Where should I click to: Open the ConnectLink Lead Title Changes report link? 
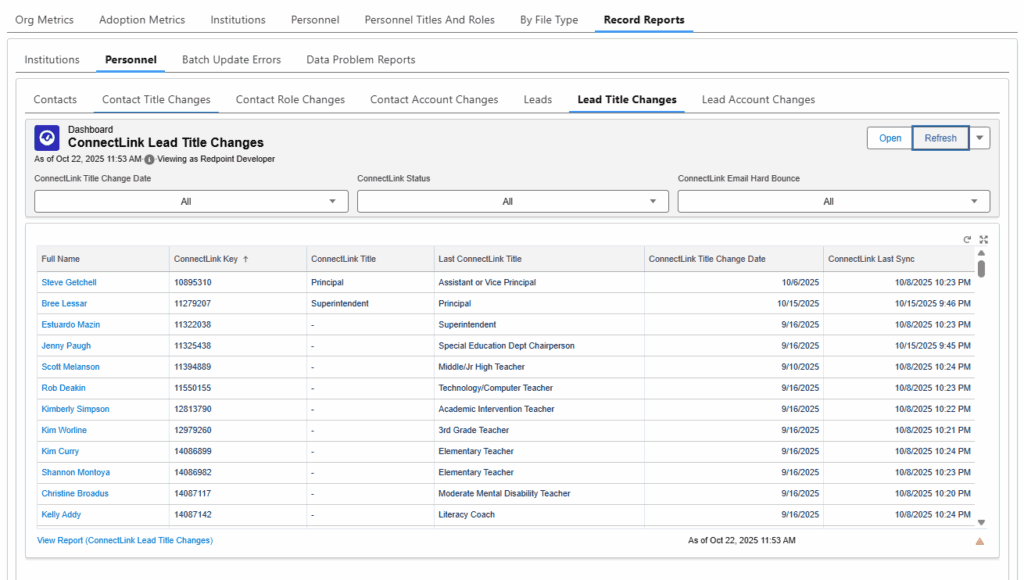[124, 539]
